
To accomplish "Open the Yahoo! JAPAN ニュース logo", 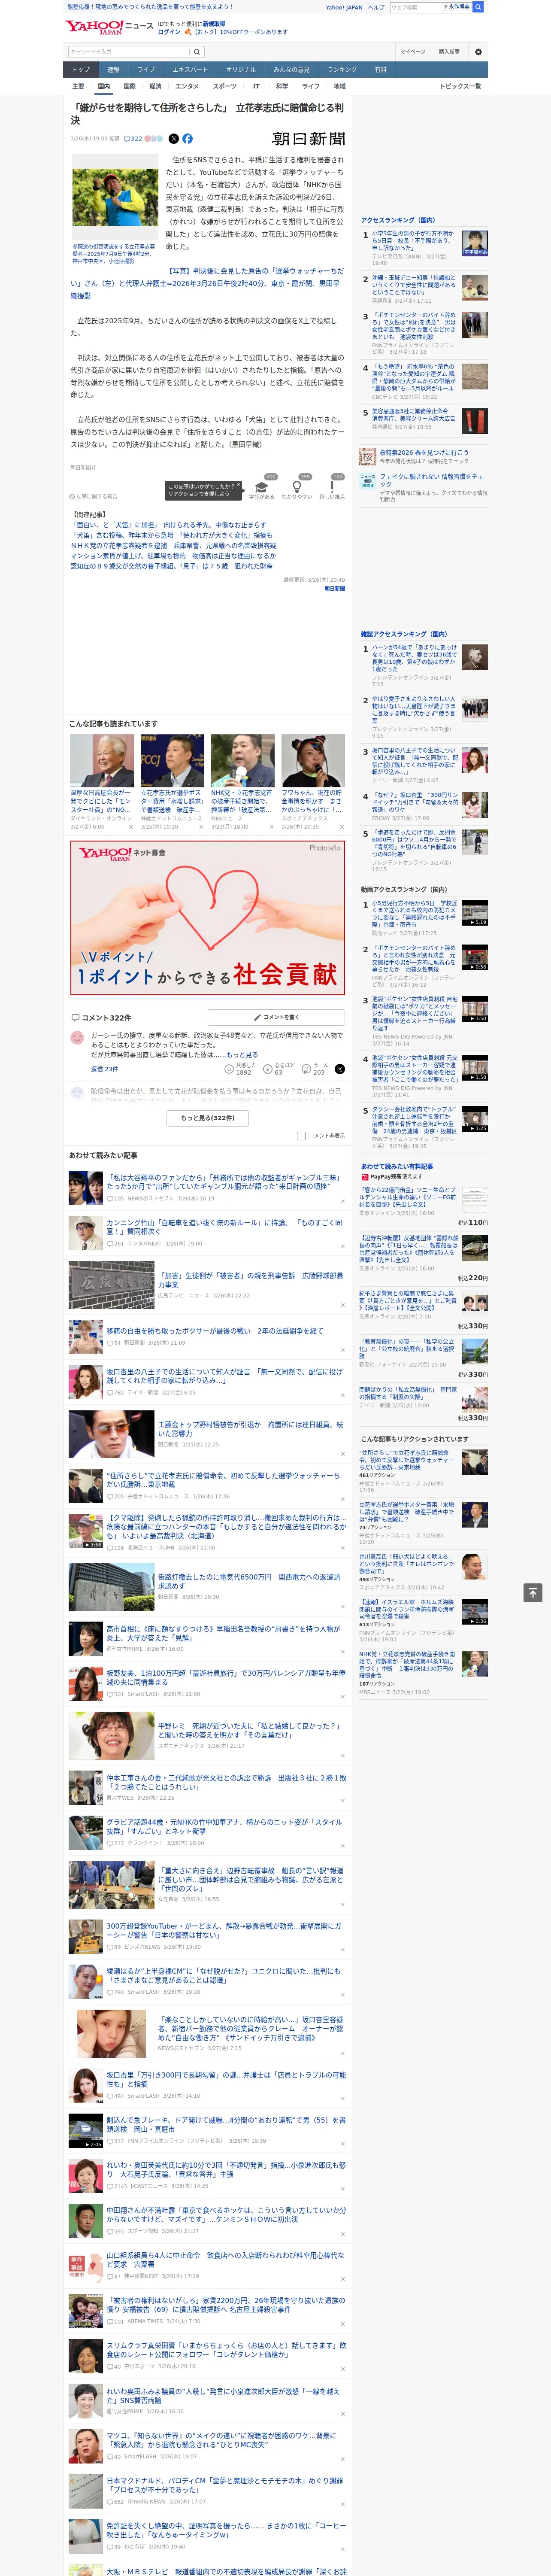I will tap(110, 27).
